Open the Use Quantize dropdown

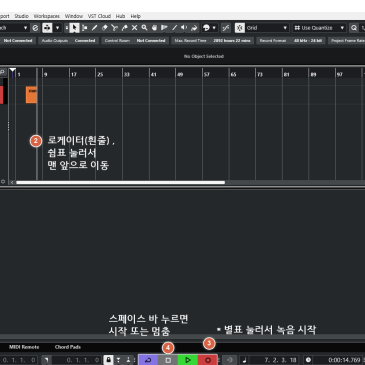(319, 28)
